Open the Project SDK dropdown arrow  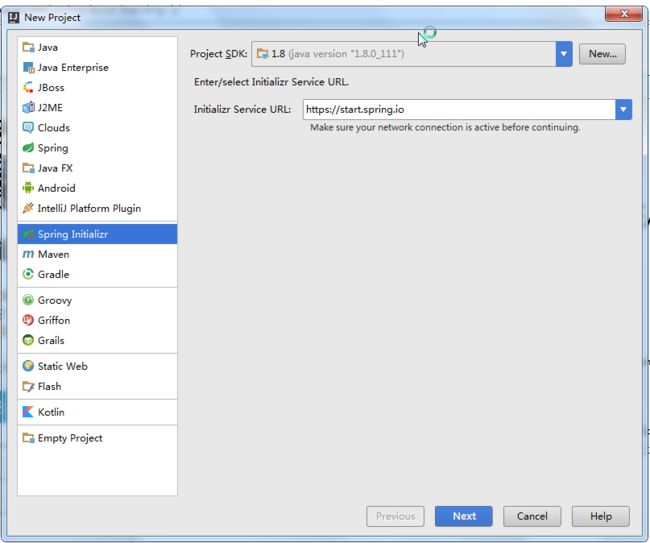tap(564, 54)
